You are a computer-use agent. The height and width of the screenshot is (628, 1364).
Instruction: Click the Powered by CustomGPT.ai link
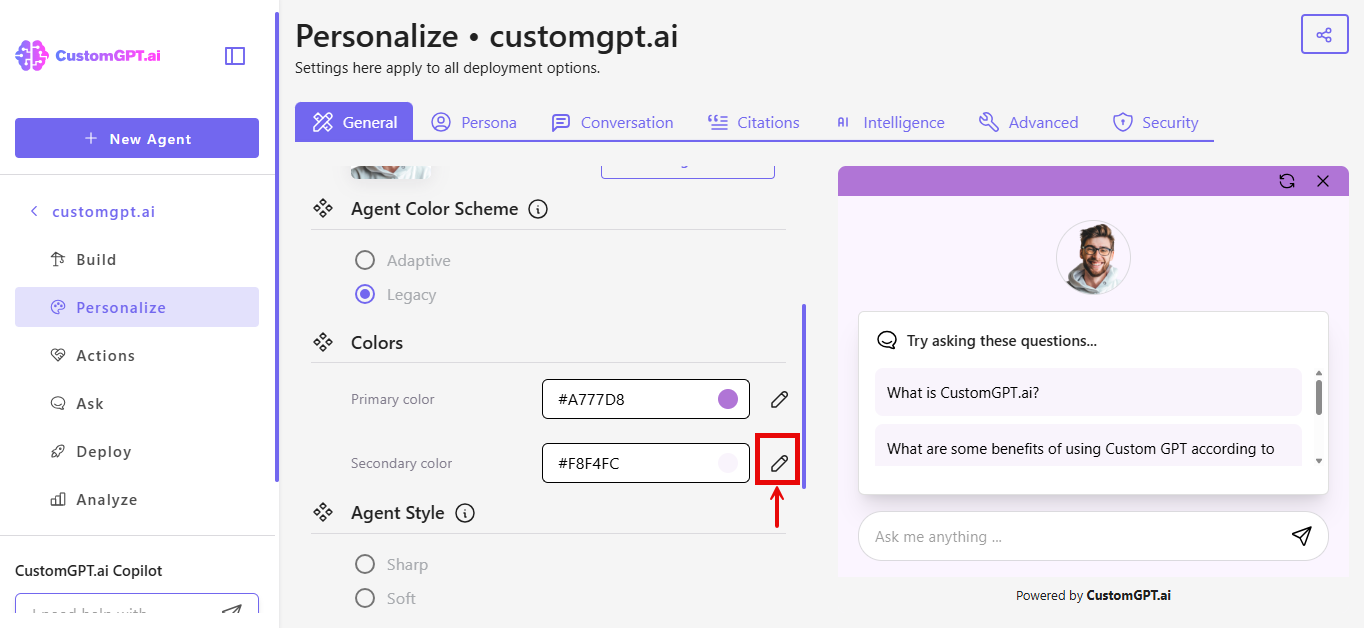click(x=1093, y=594)
